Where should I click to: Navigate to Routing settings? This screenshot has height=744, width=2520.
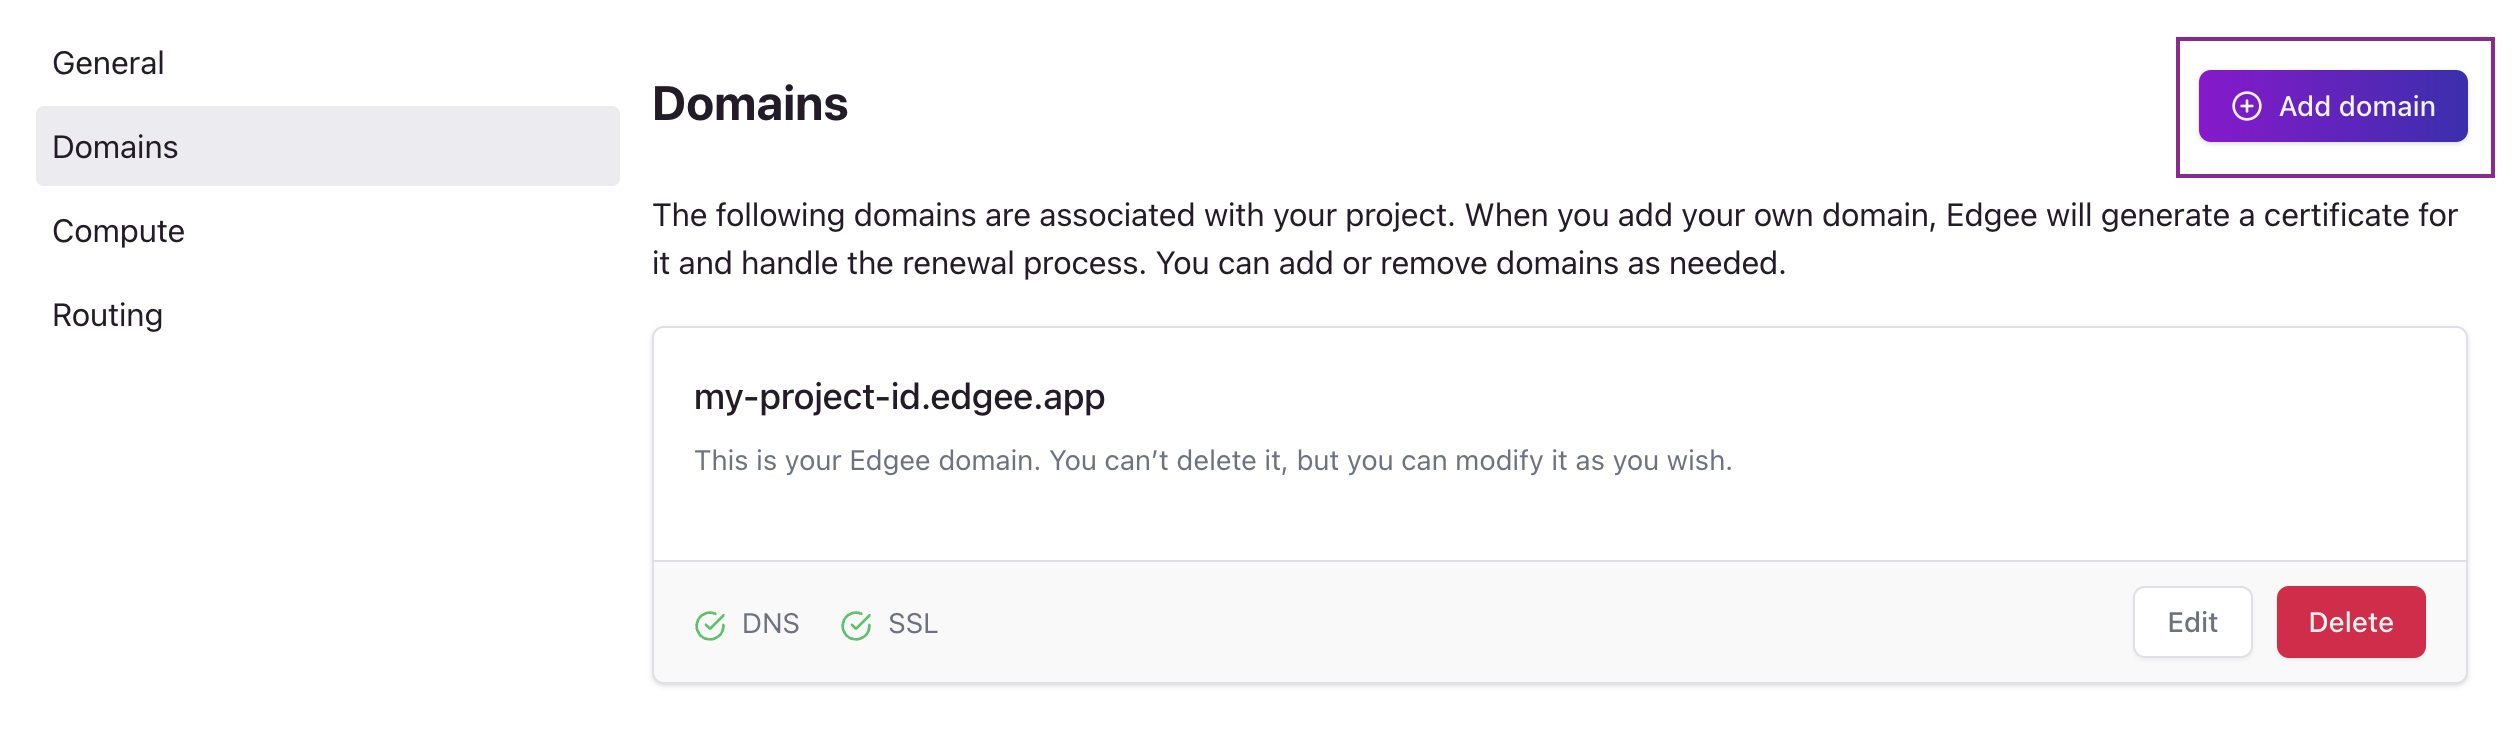click(106, 314)
